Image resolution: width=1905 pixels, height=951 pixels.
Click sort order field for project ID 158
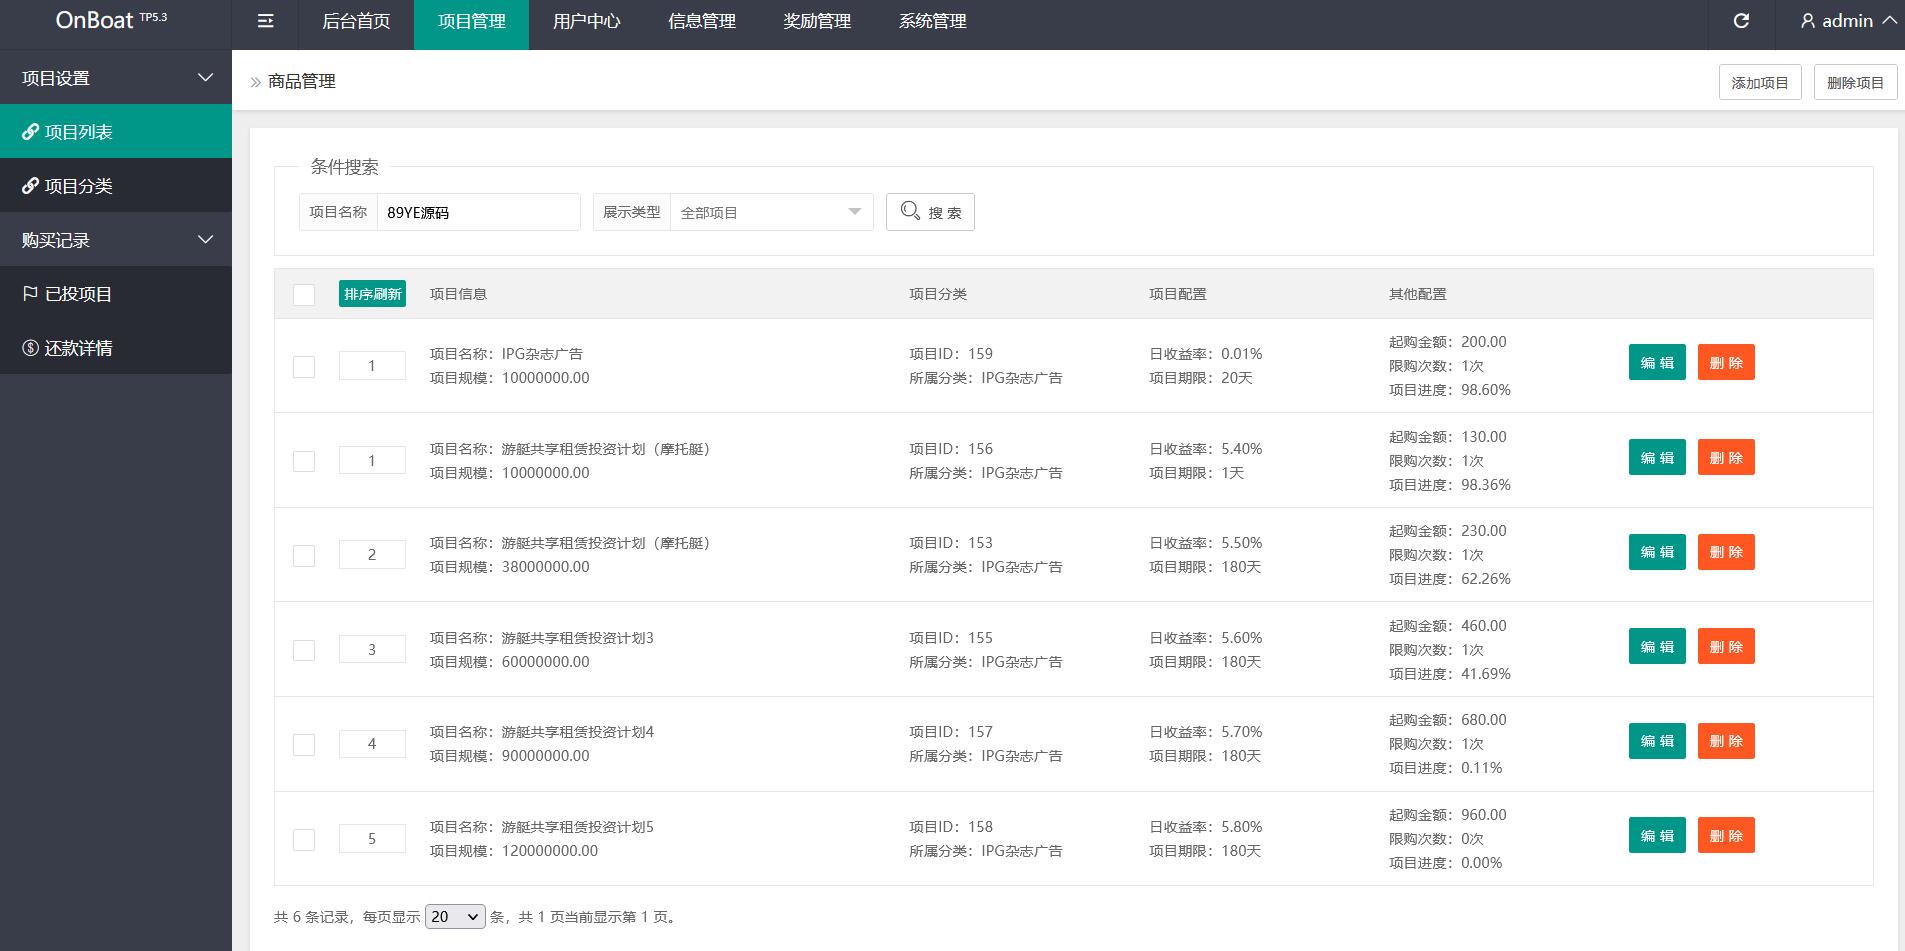pyautogui.click(x=372, y=838)
